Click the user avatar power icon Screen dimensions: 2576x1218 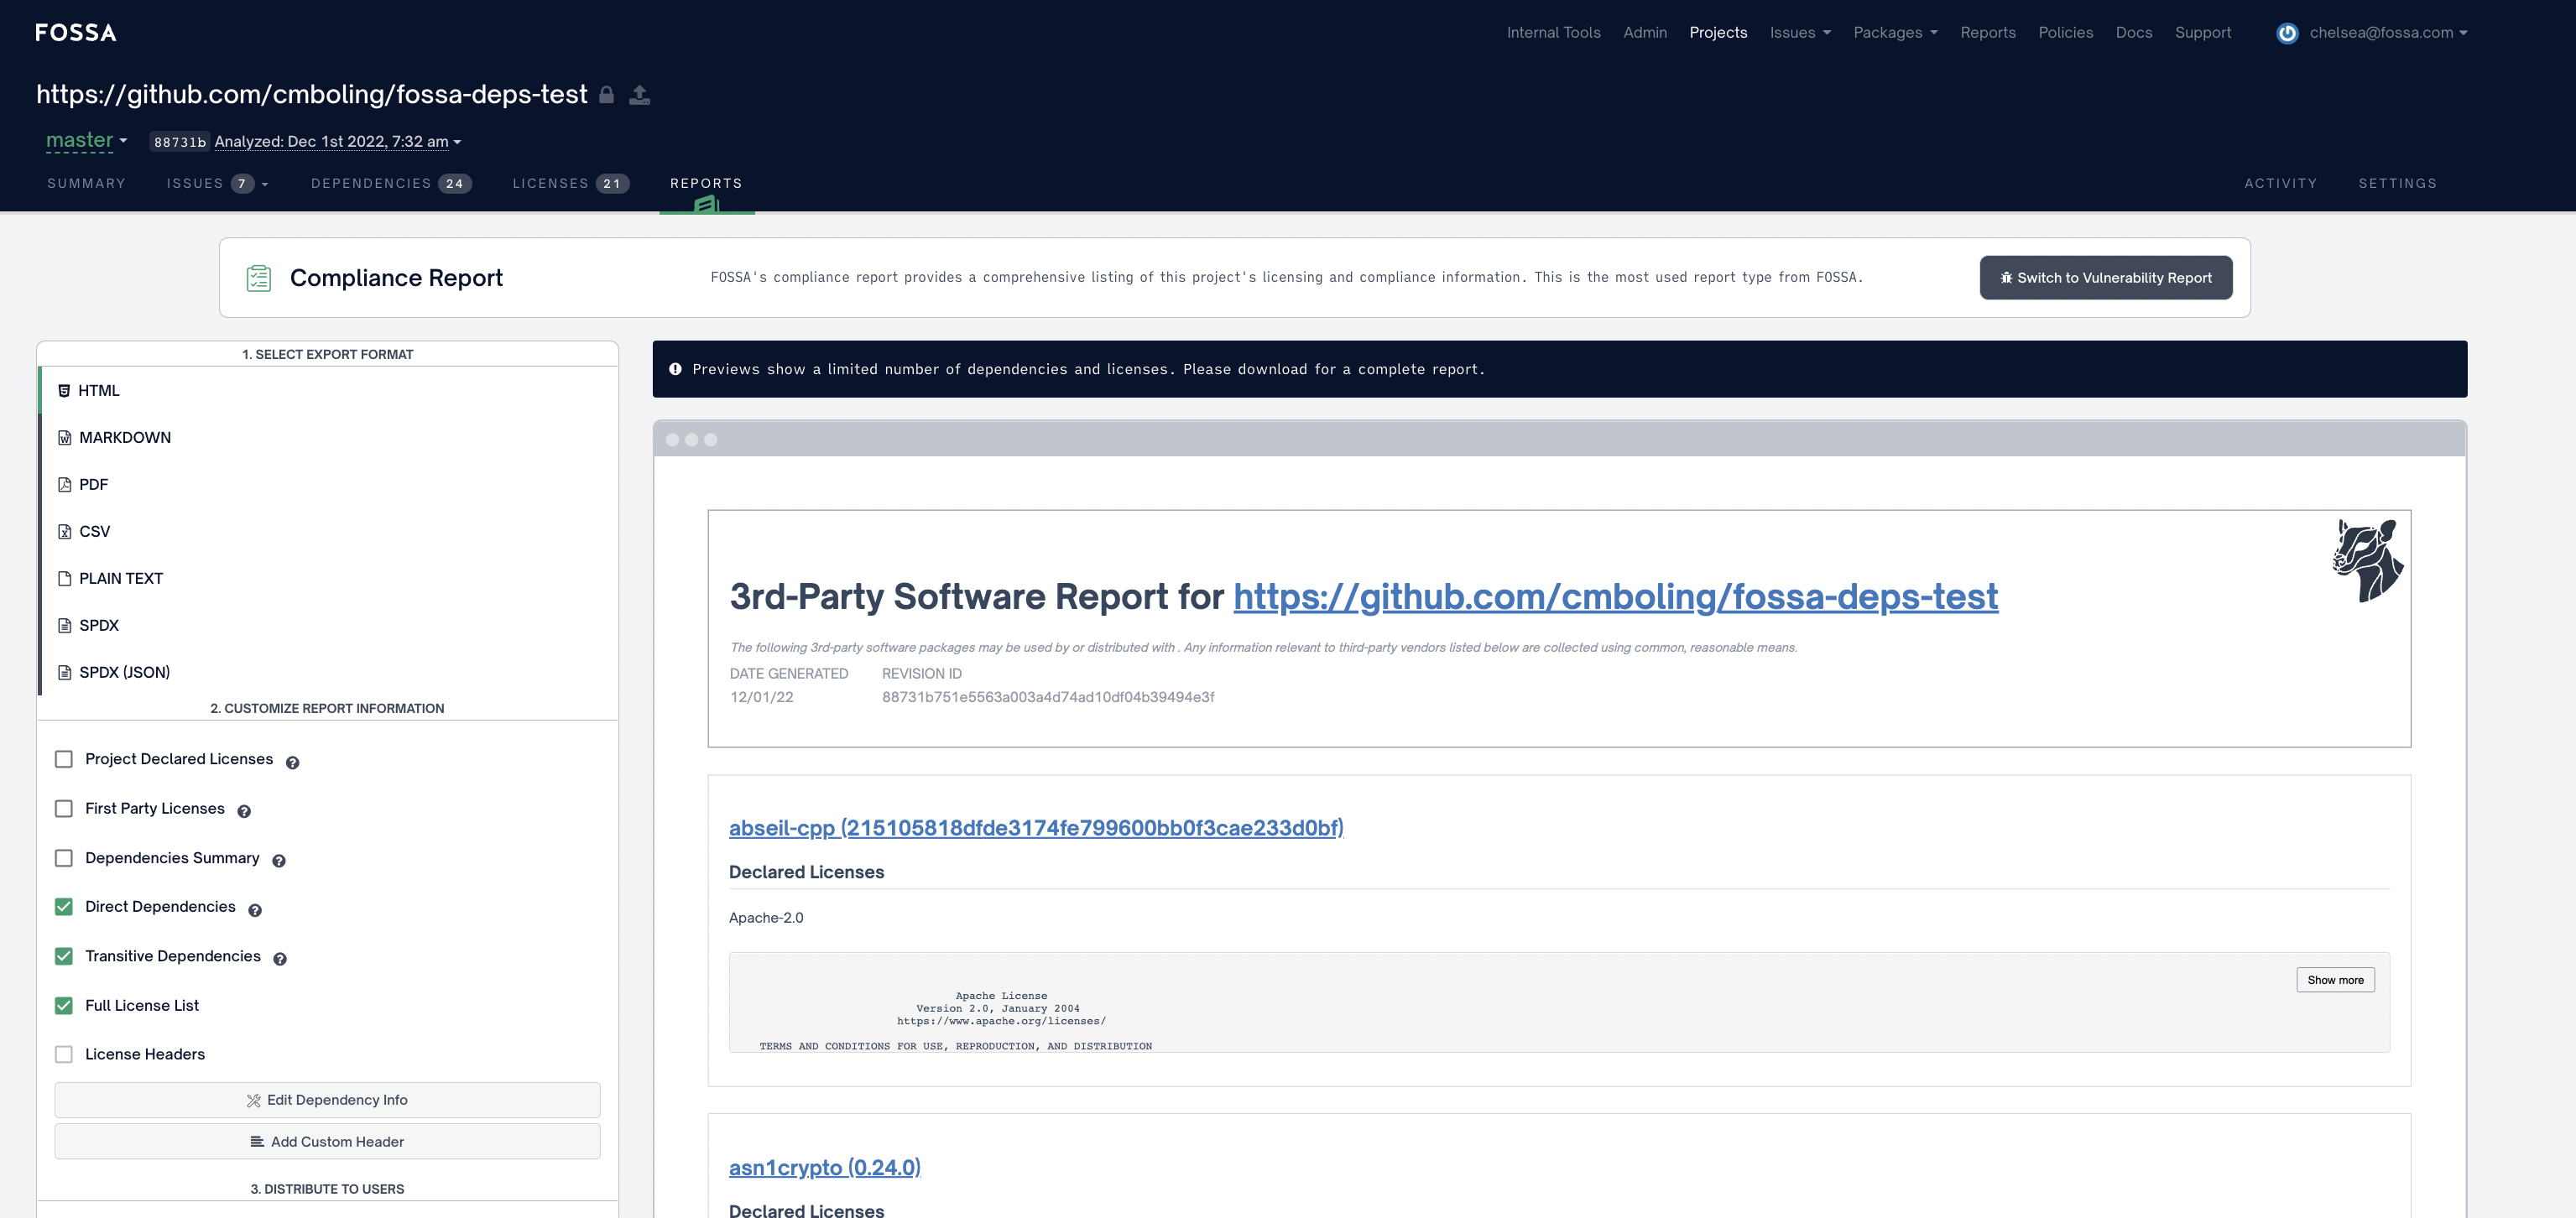coord(2287,33)
